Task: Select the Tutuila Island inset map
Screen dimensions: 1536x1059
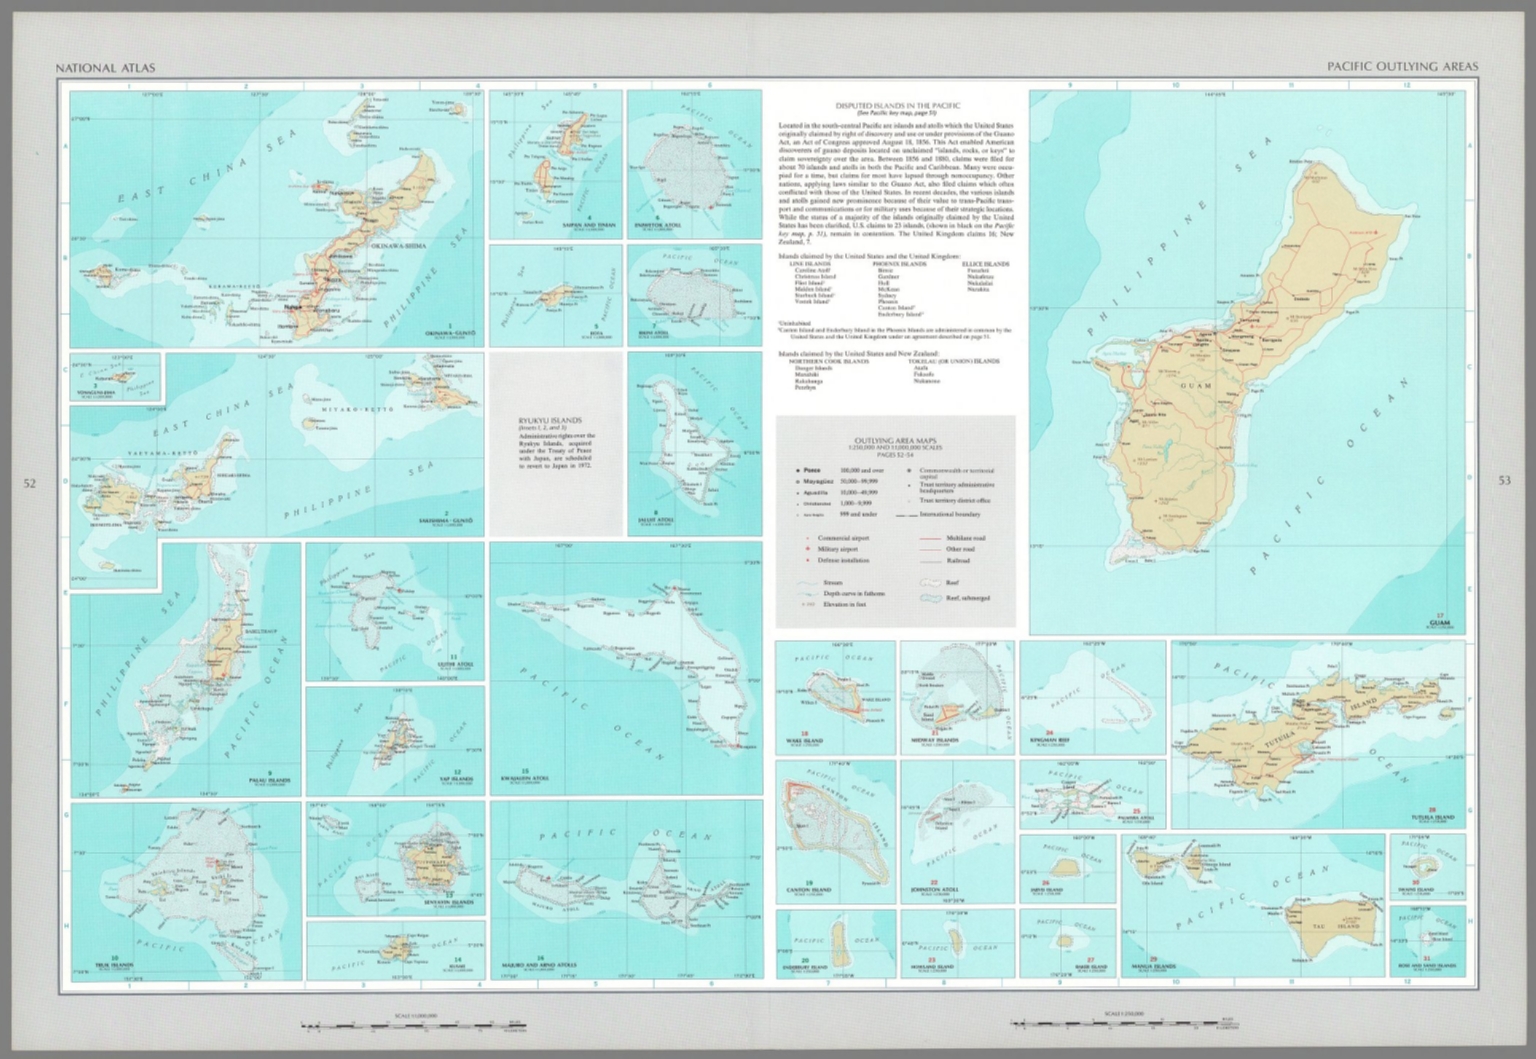Action: pyautogui.click(x=1318, y=733)
